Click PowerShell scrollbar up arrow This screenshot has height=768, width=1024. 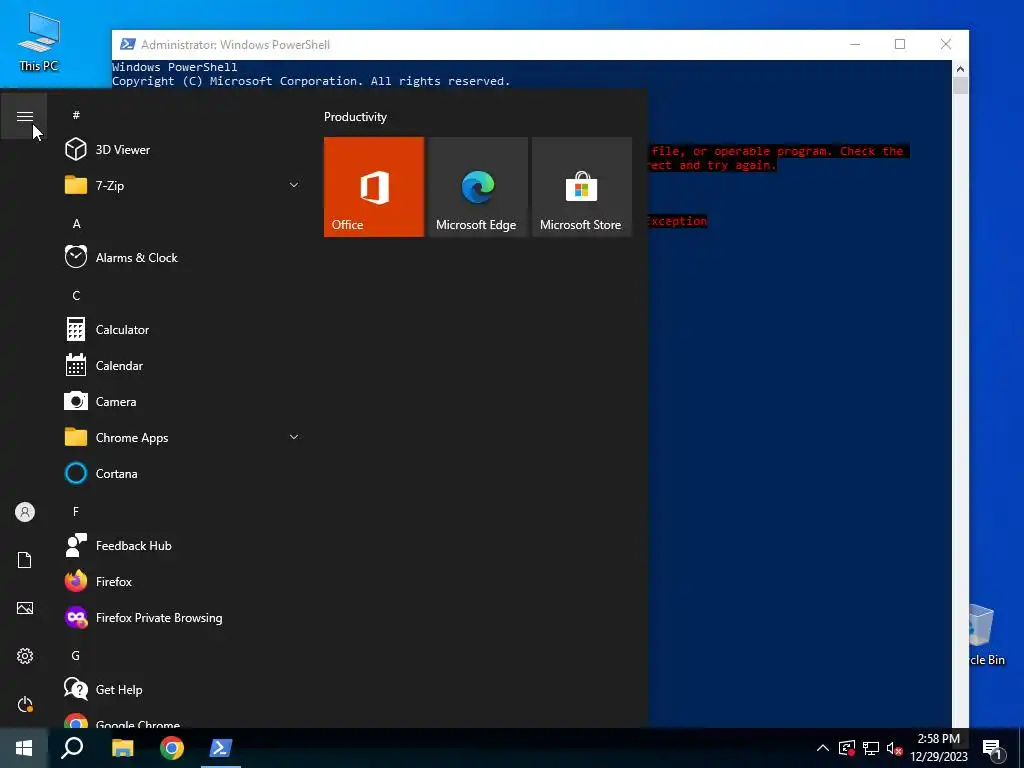960,69
